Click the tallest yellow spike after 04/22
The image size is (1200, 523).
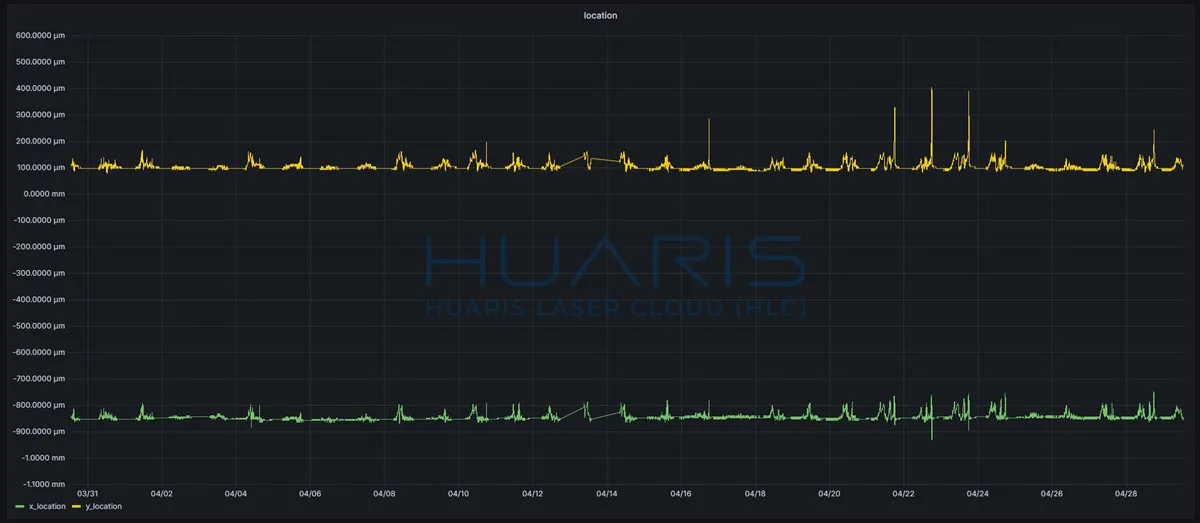pos(932,92)
